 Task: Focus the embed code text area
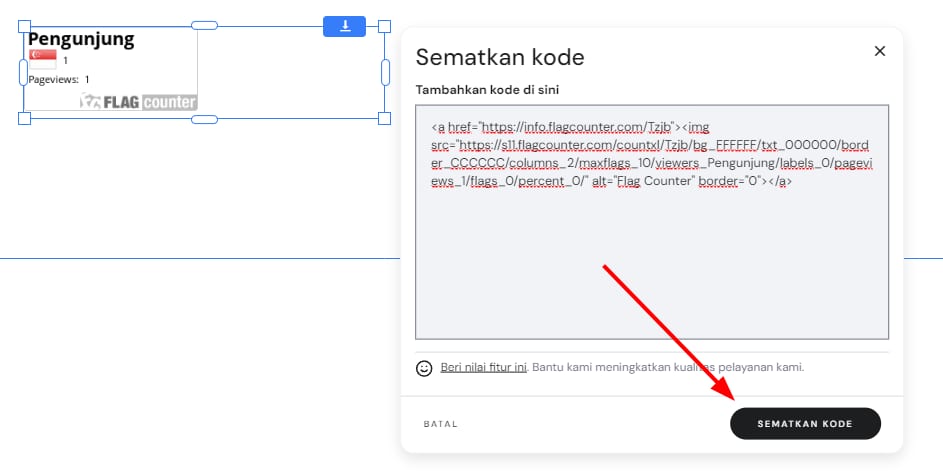651,260
